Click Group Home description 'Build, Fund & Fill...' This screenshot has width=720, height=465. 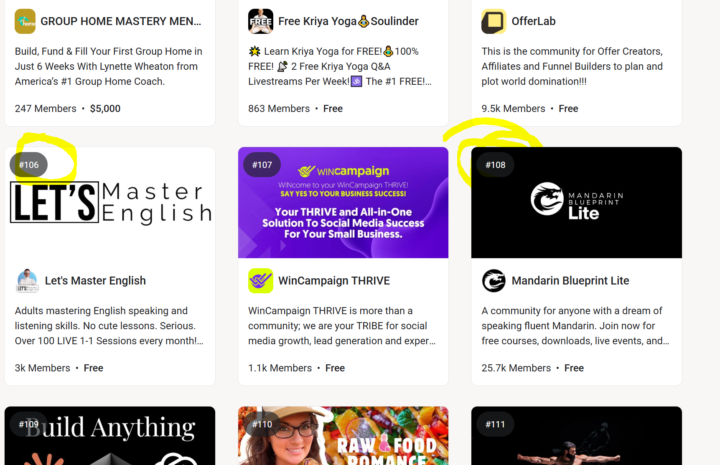coord(109,67)
